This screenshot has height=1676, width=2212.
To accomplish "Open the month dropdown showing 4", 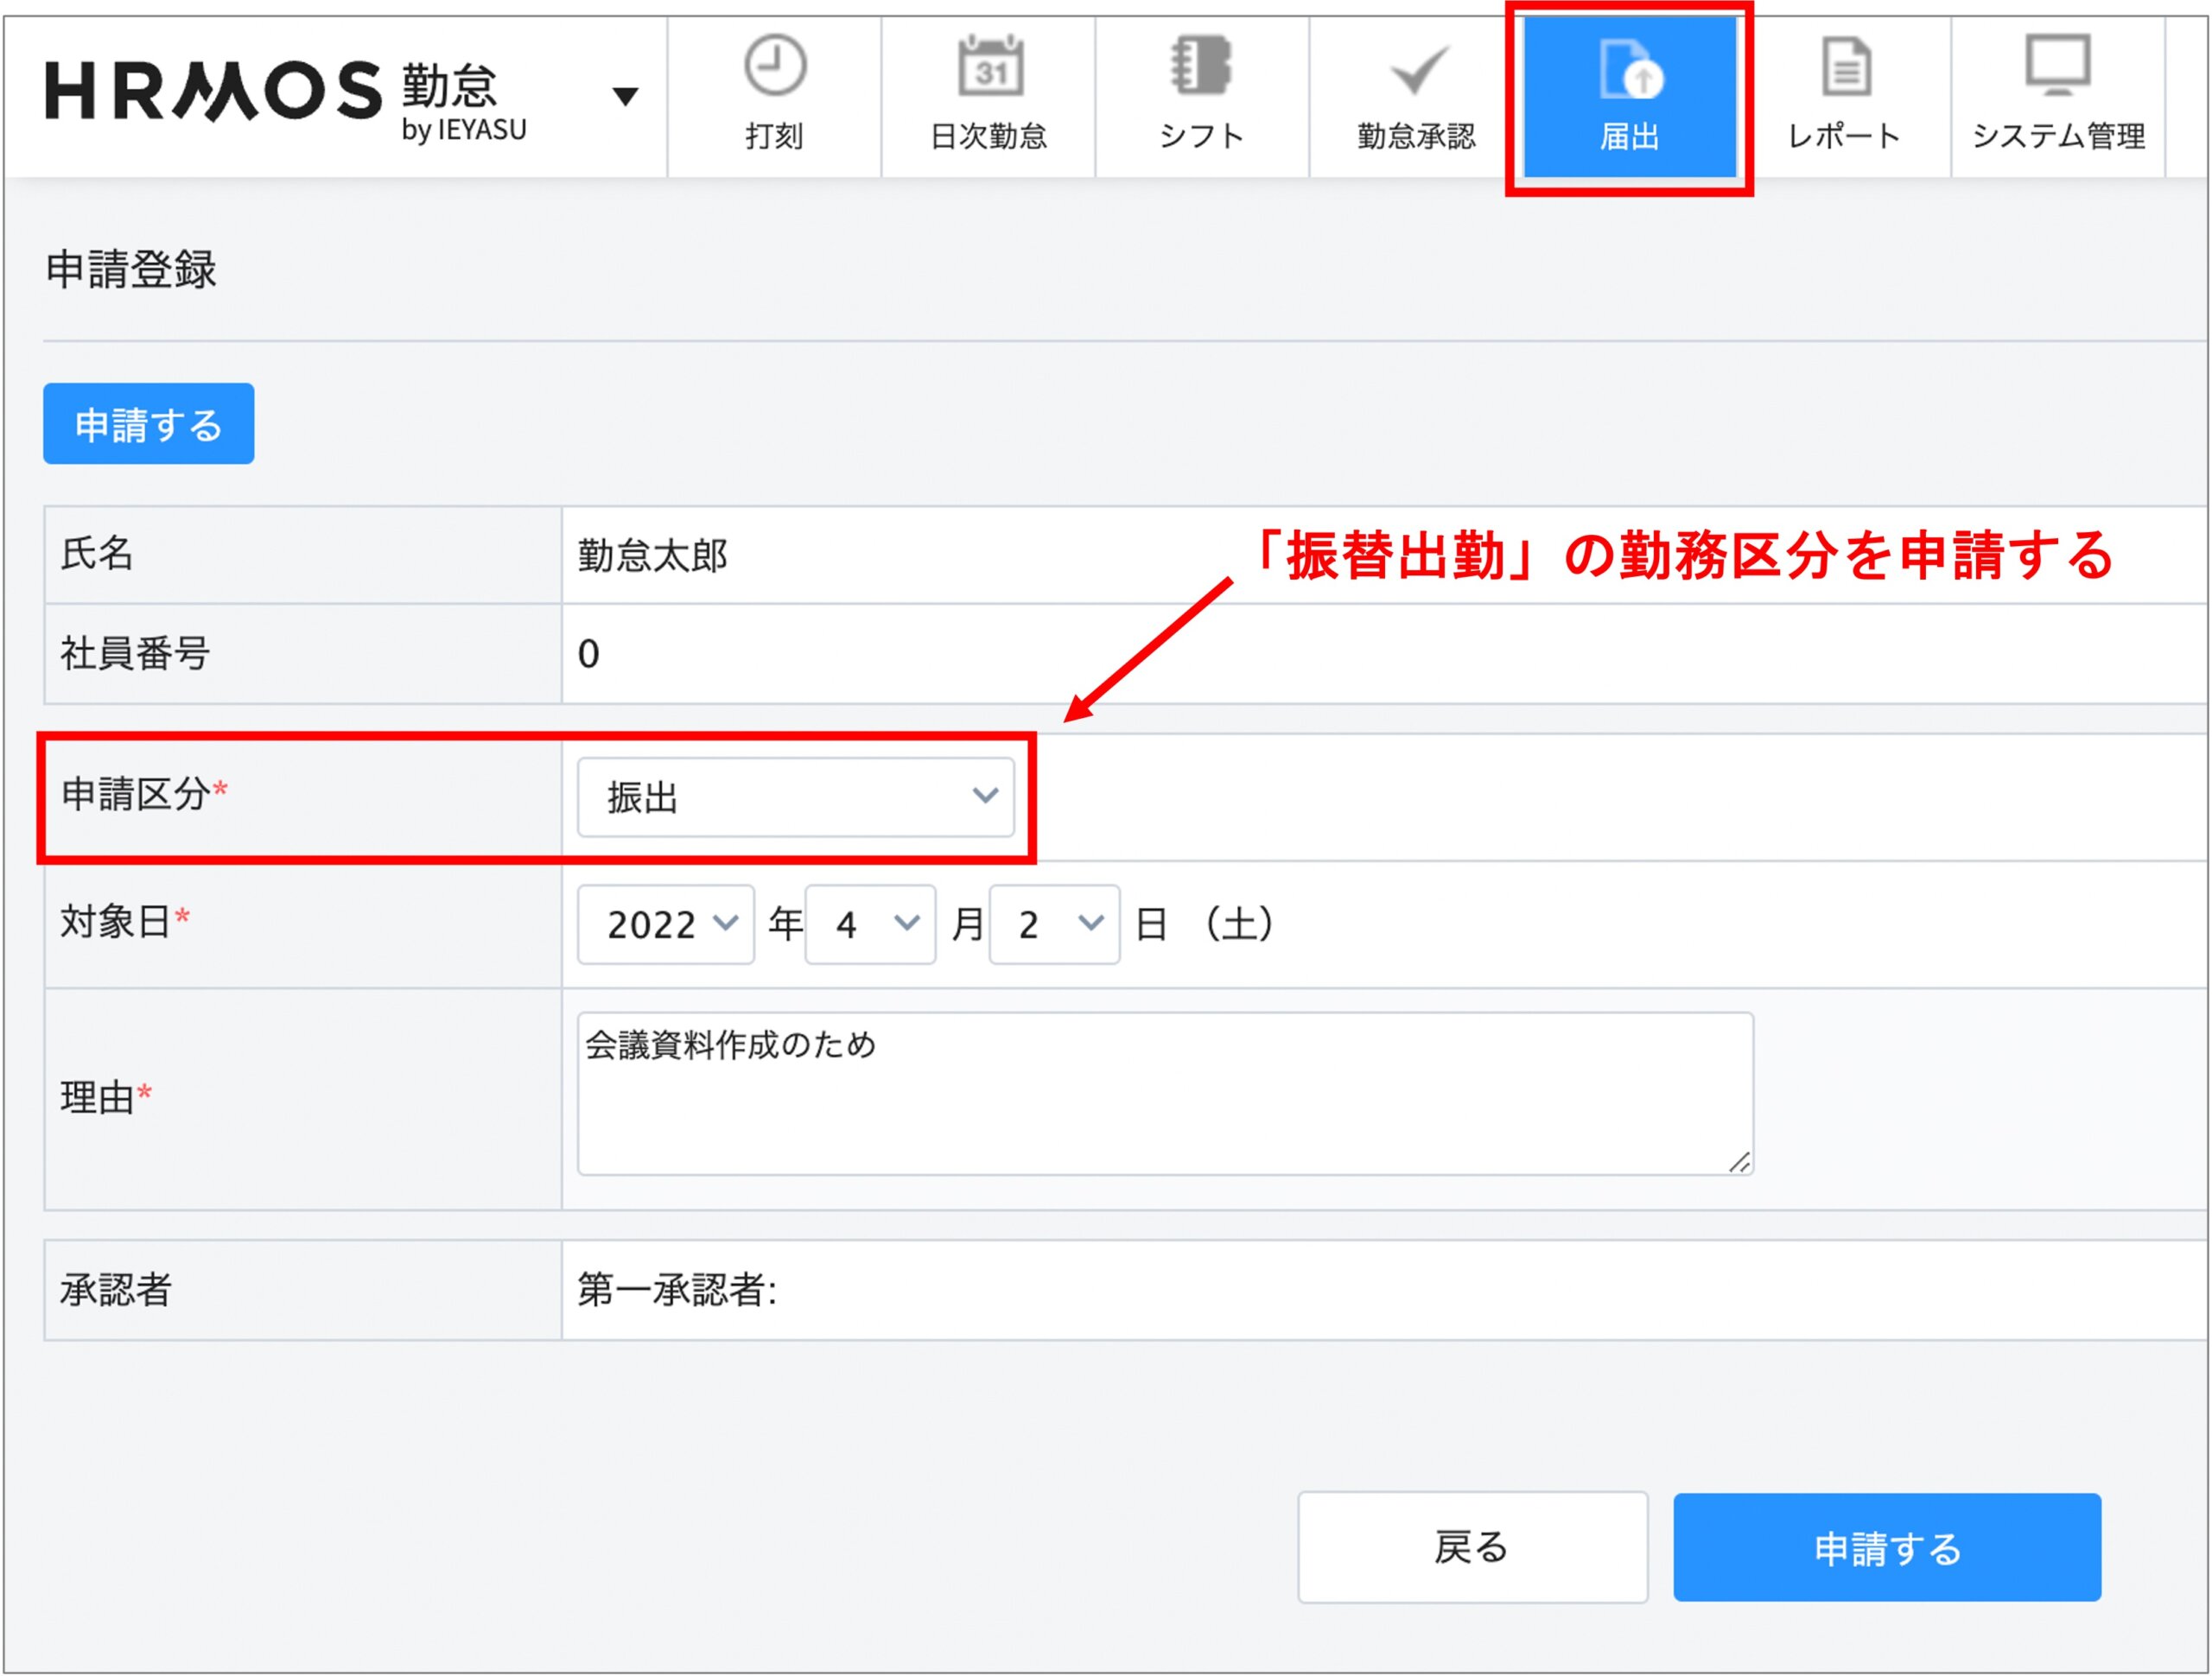I will coord(869,924).
